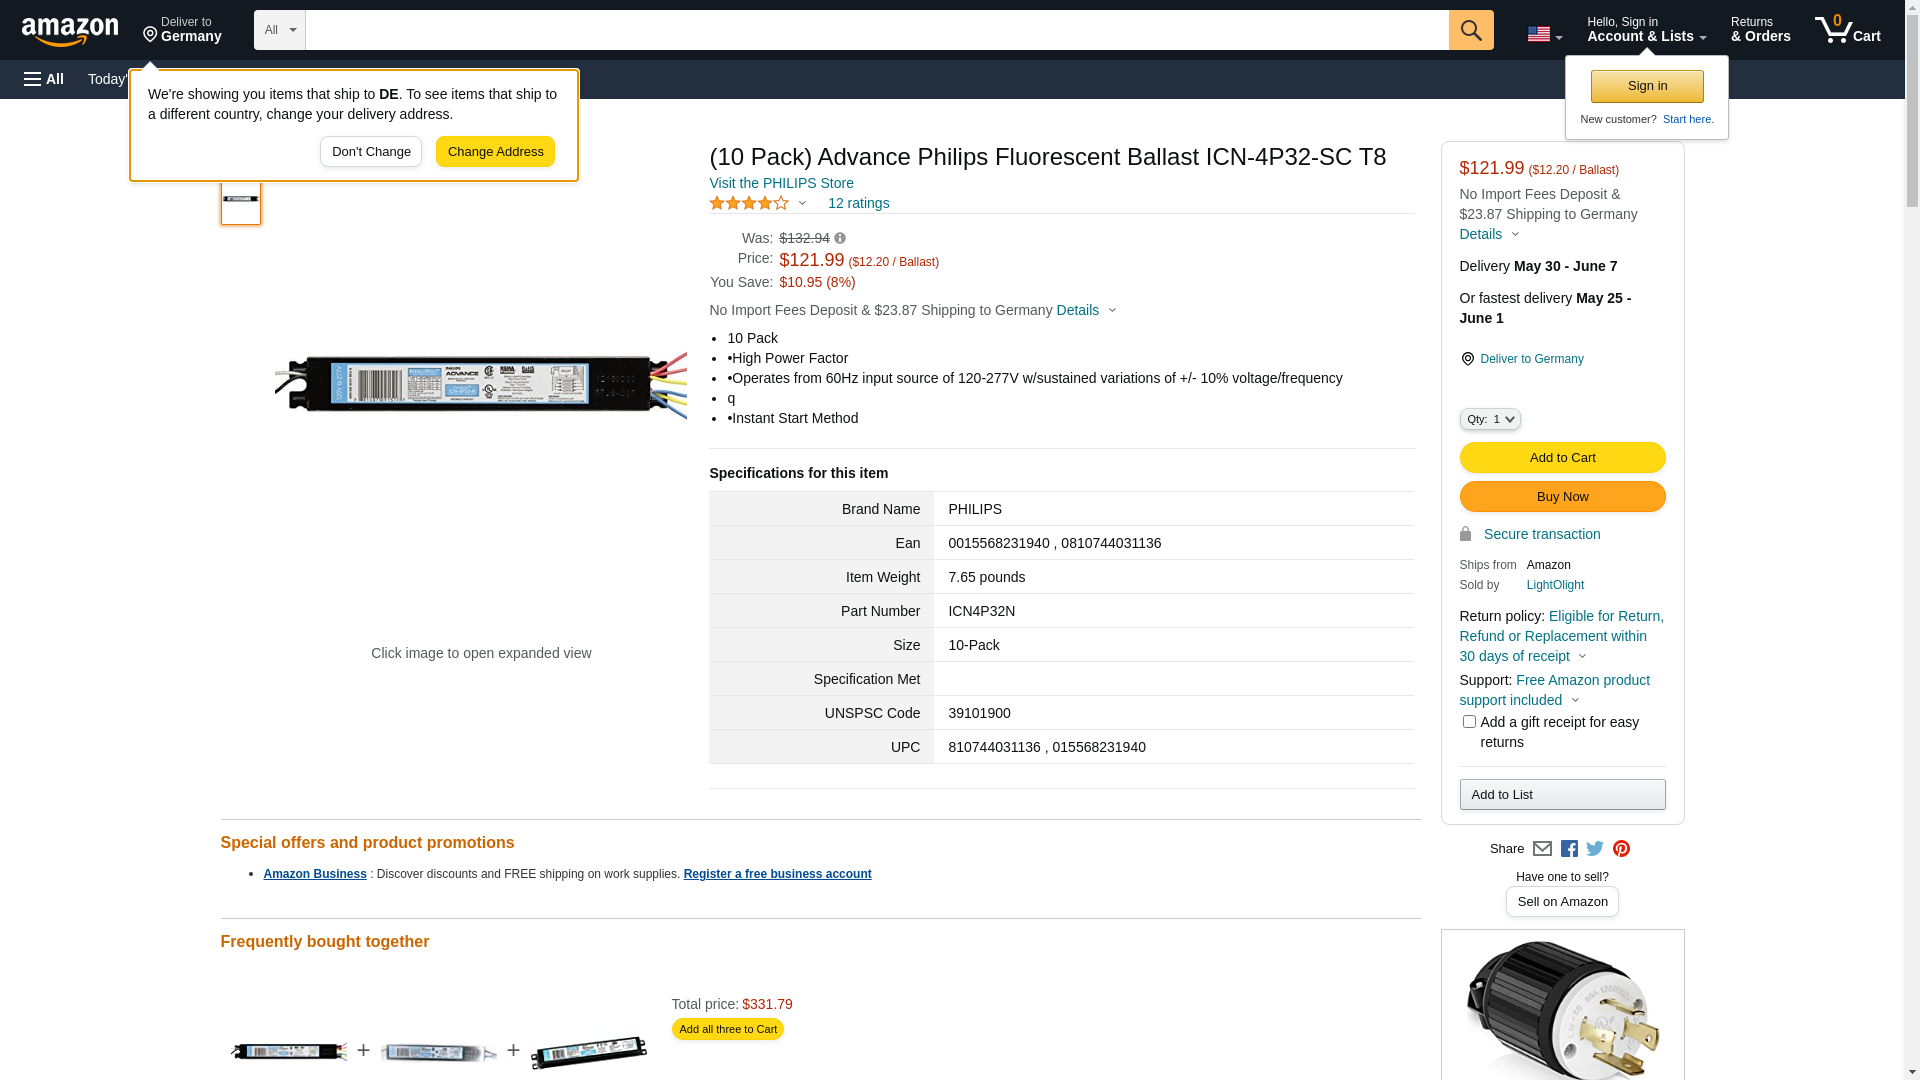
Task: Click the info icon next to the was price
Action: [x=840, y=238]
